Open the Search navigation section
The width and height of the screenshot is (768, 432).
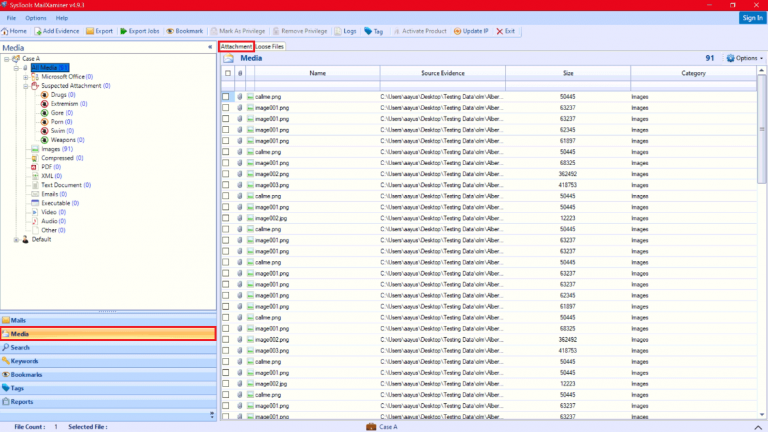click(x=108, y=347)
